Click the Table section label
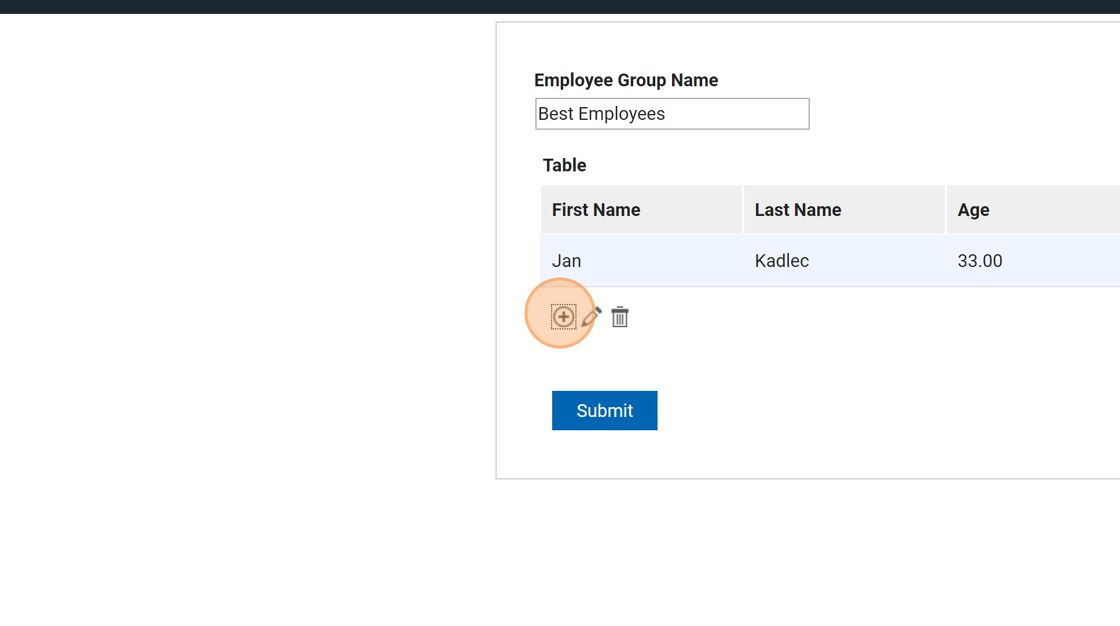 coord(564,165)
